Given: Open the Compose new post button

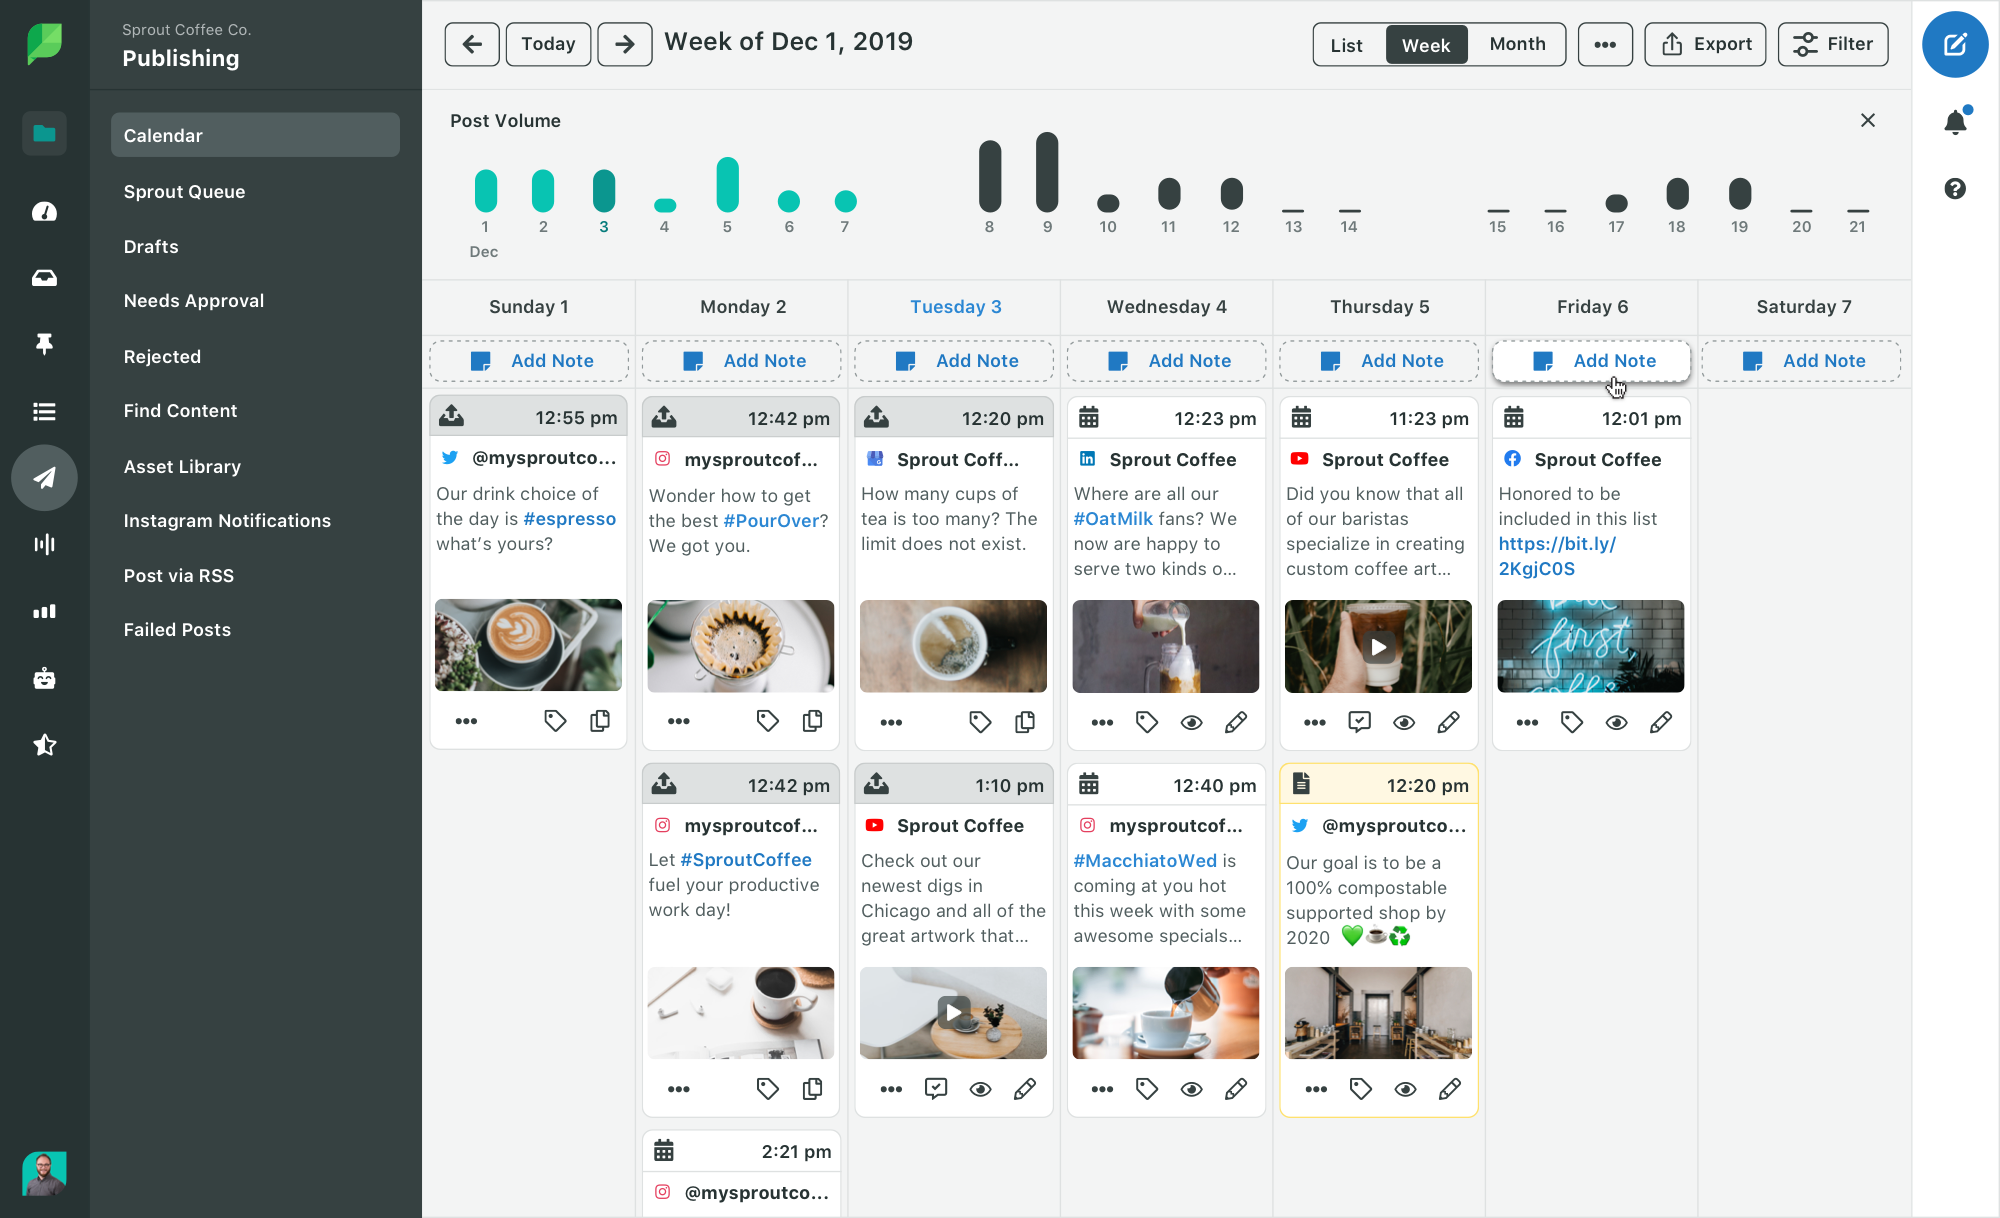Looking at the screenshot, I should coord(1954,45).
